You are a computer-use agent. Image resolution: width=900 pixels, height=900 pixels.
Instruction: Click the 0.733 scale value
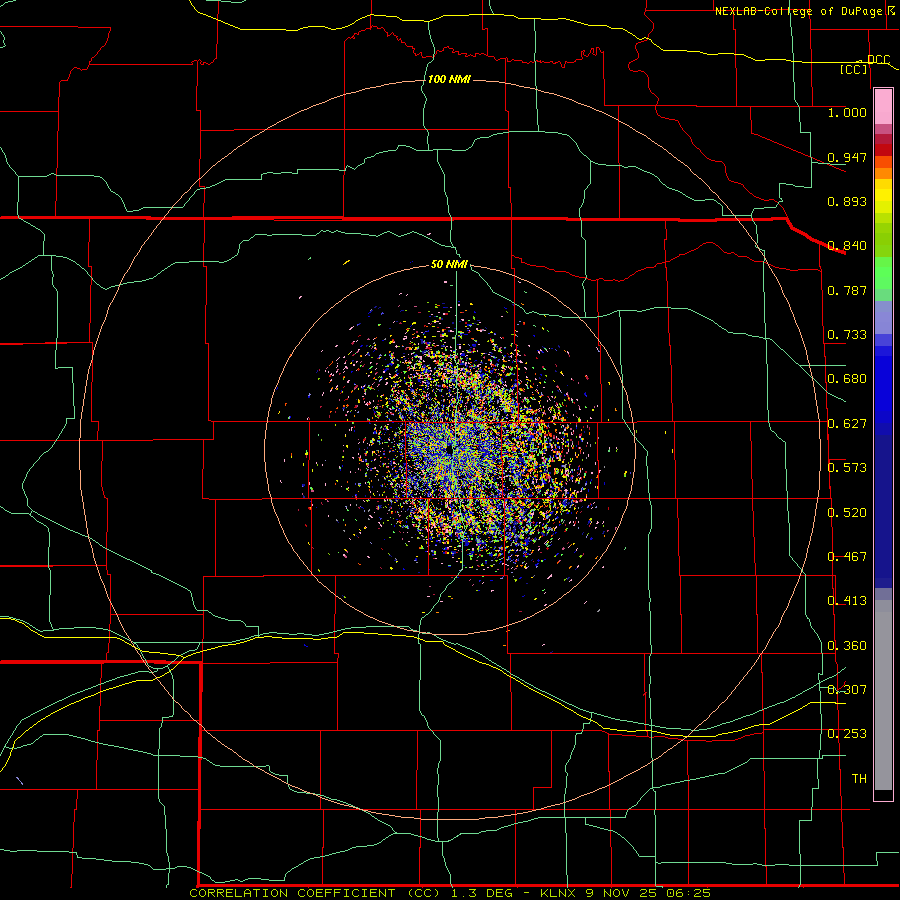[x=847, y=335]
